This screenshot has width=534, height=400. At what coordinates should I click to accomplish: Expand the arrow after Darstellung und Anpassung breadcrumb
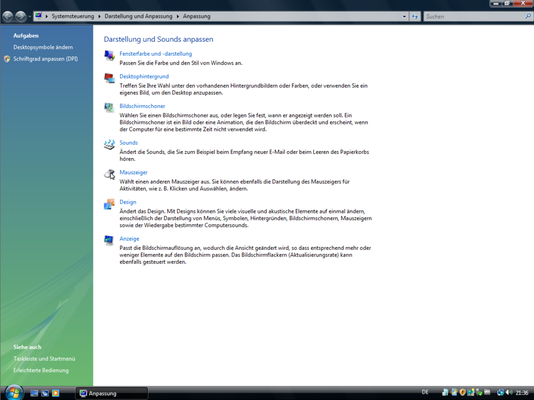point(178,16)
